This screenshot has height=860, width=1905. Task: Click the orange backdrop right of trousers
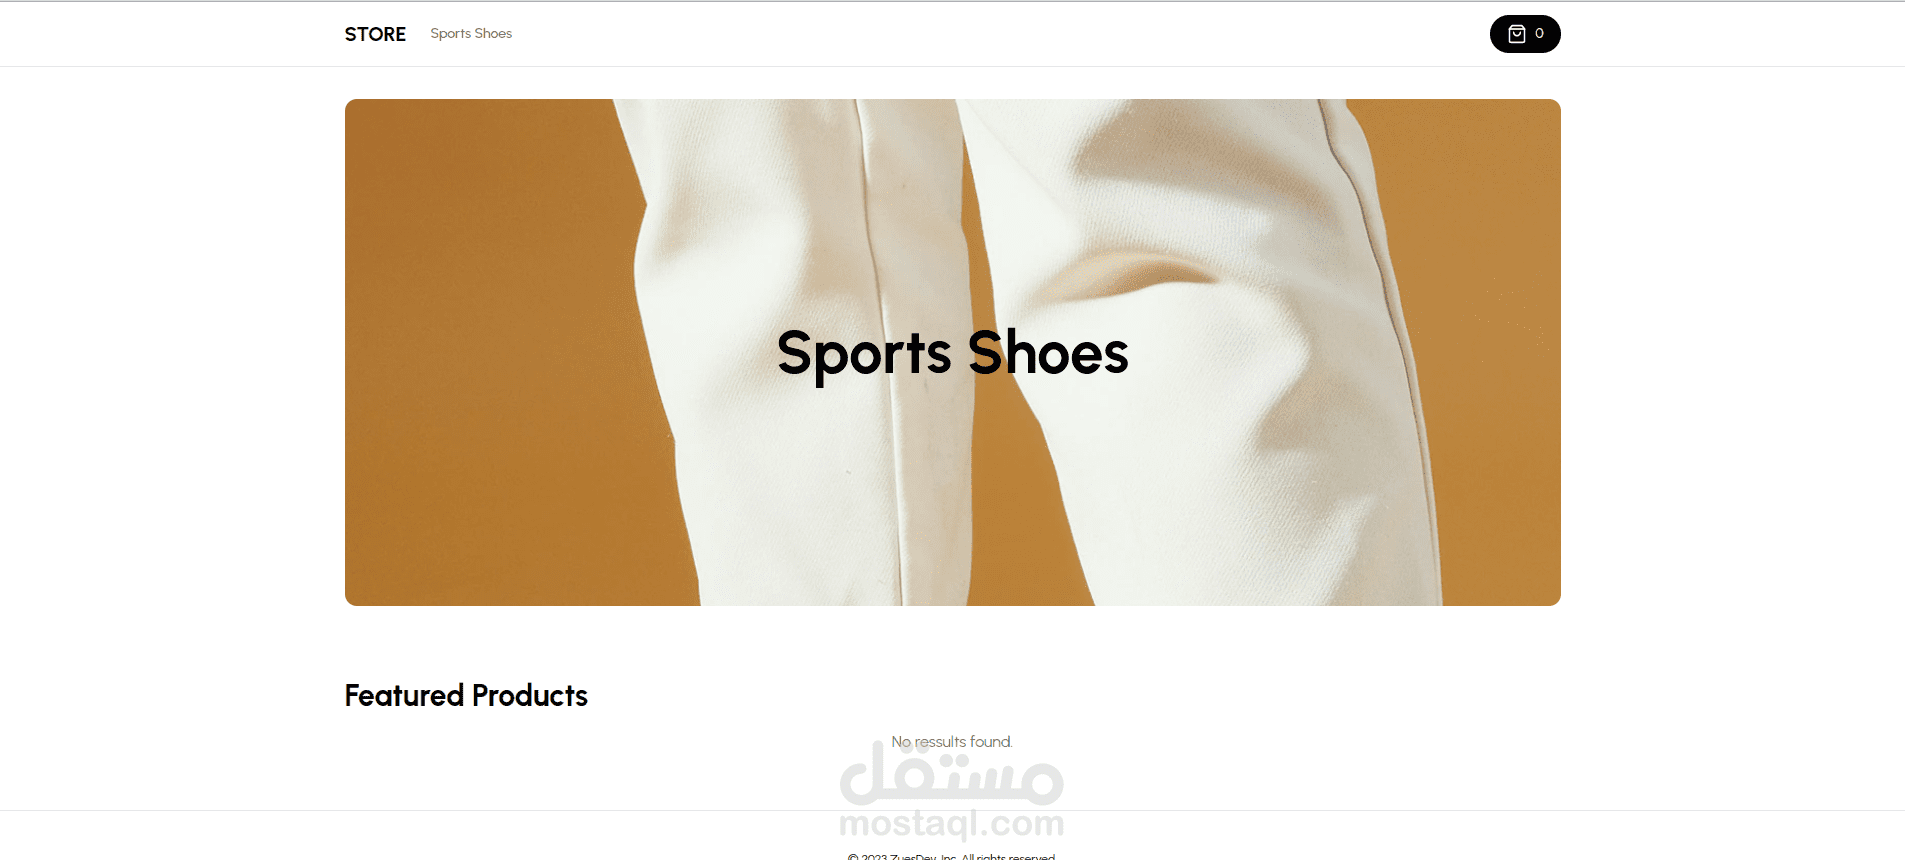(x=1490, y=350)
